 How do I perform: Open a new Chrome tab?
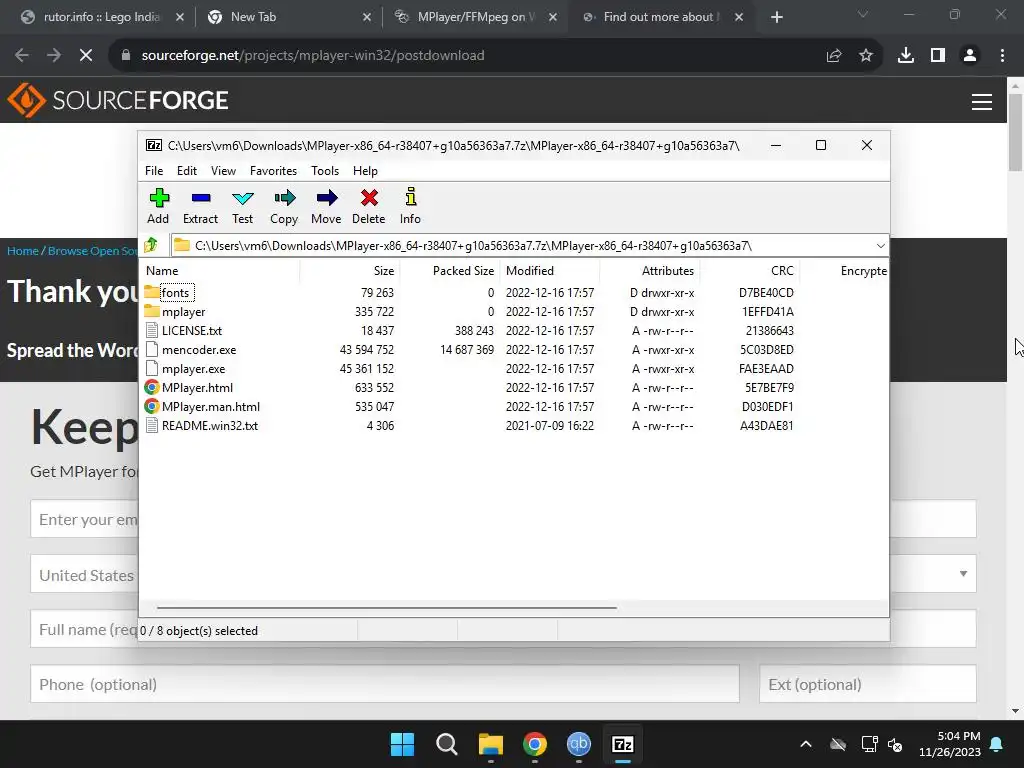776,17
